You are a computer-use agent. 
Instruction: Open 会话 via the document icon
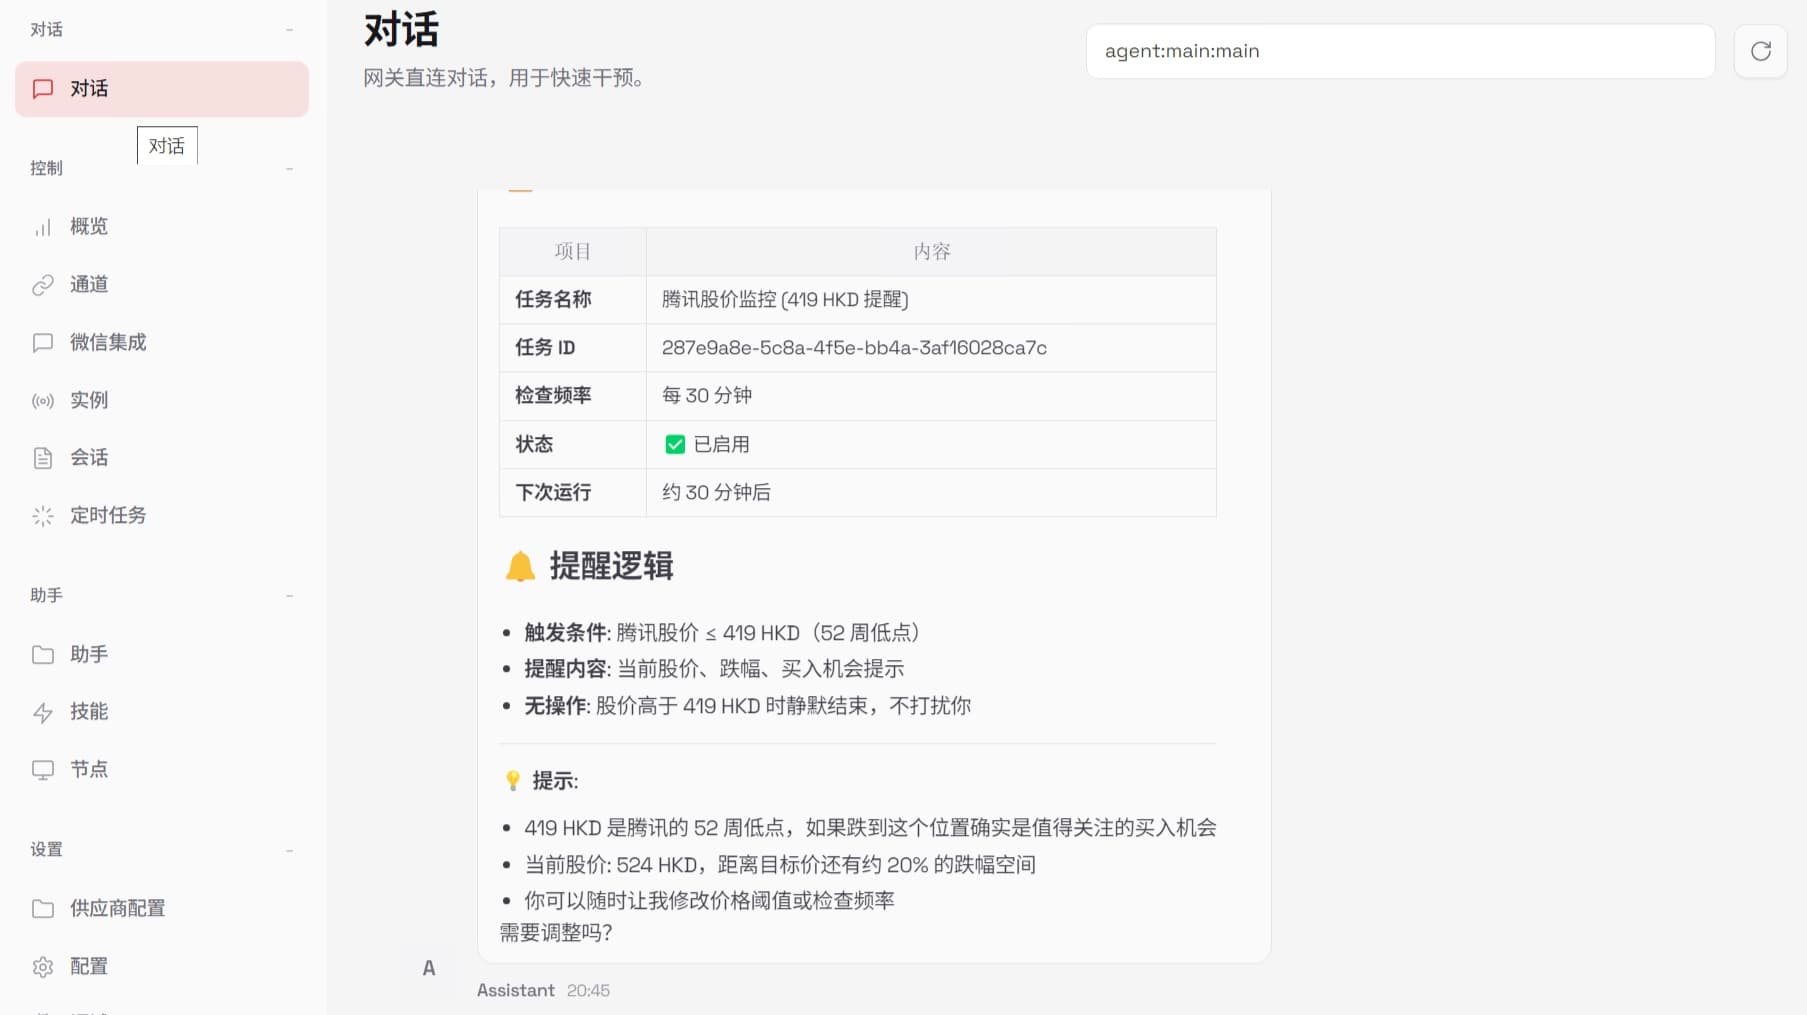[43, 457]
